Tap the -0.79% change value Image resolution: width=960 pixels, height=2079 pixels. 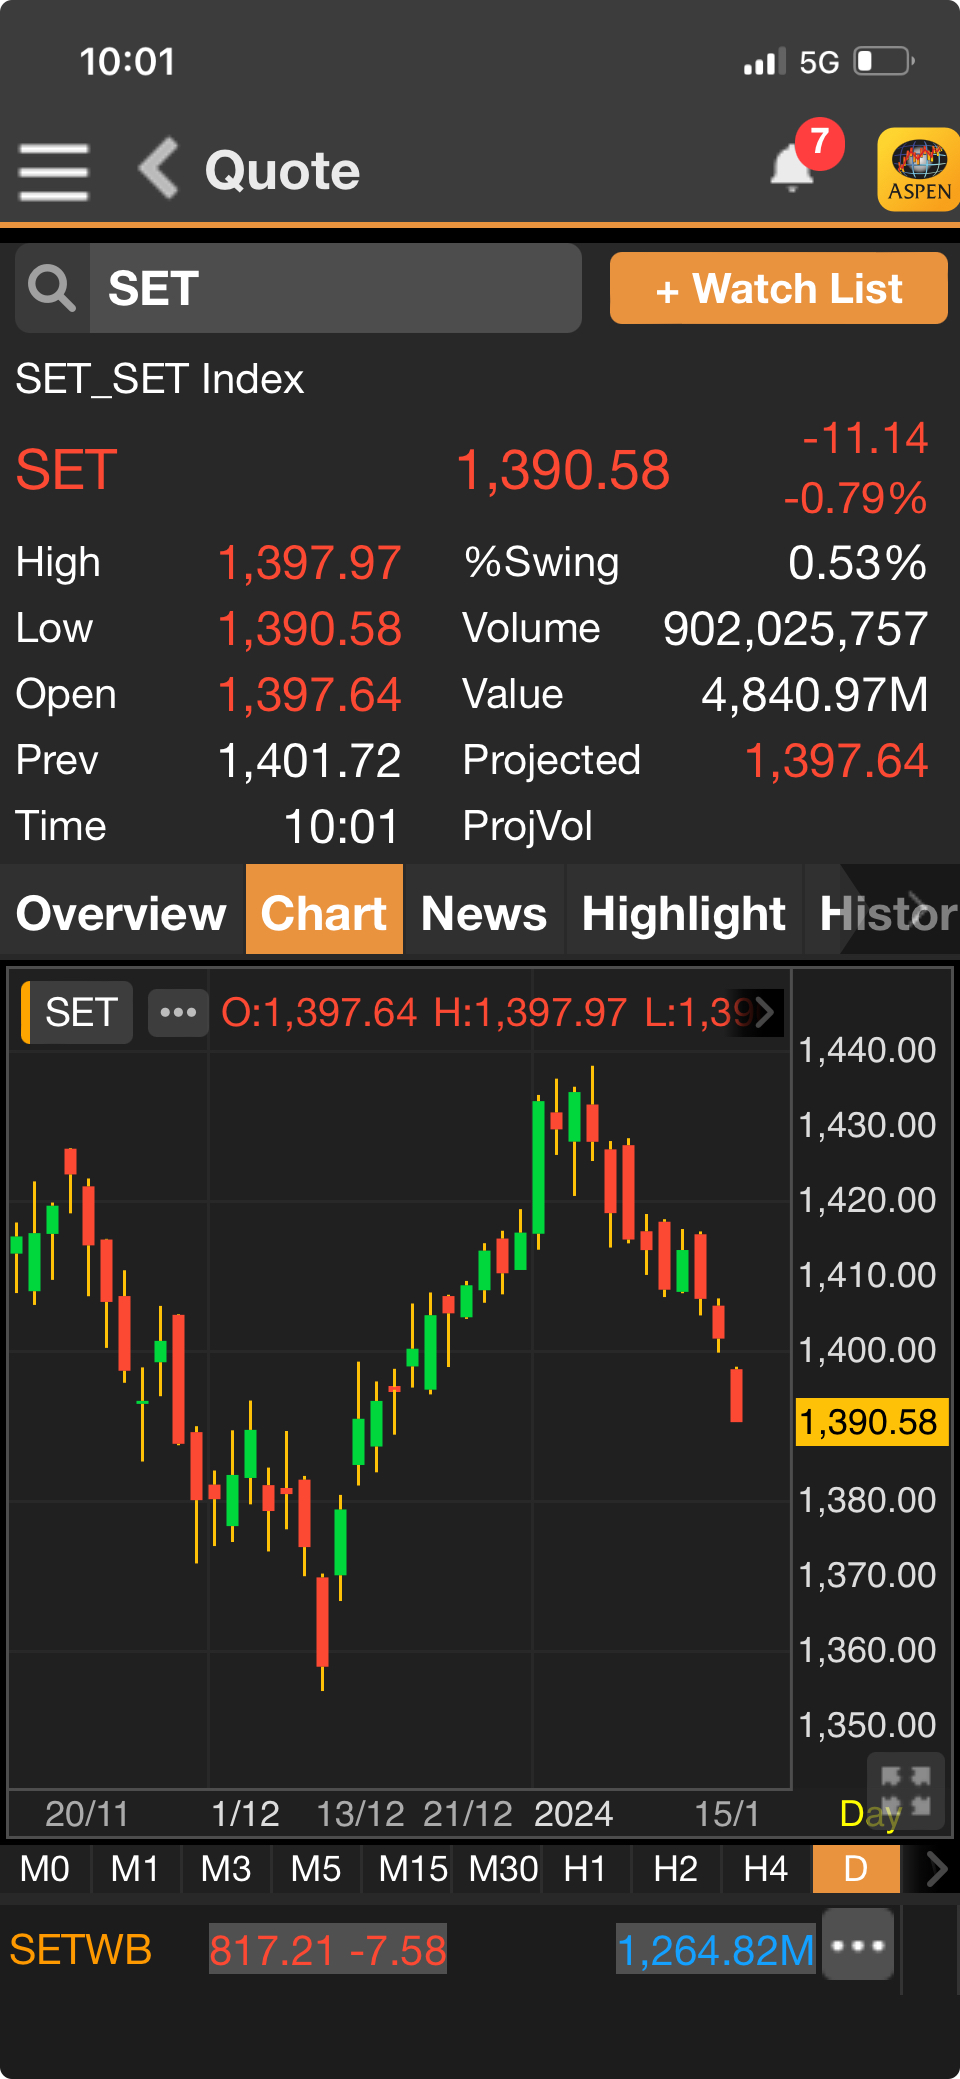click(x=856, y=498)
